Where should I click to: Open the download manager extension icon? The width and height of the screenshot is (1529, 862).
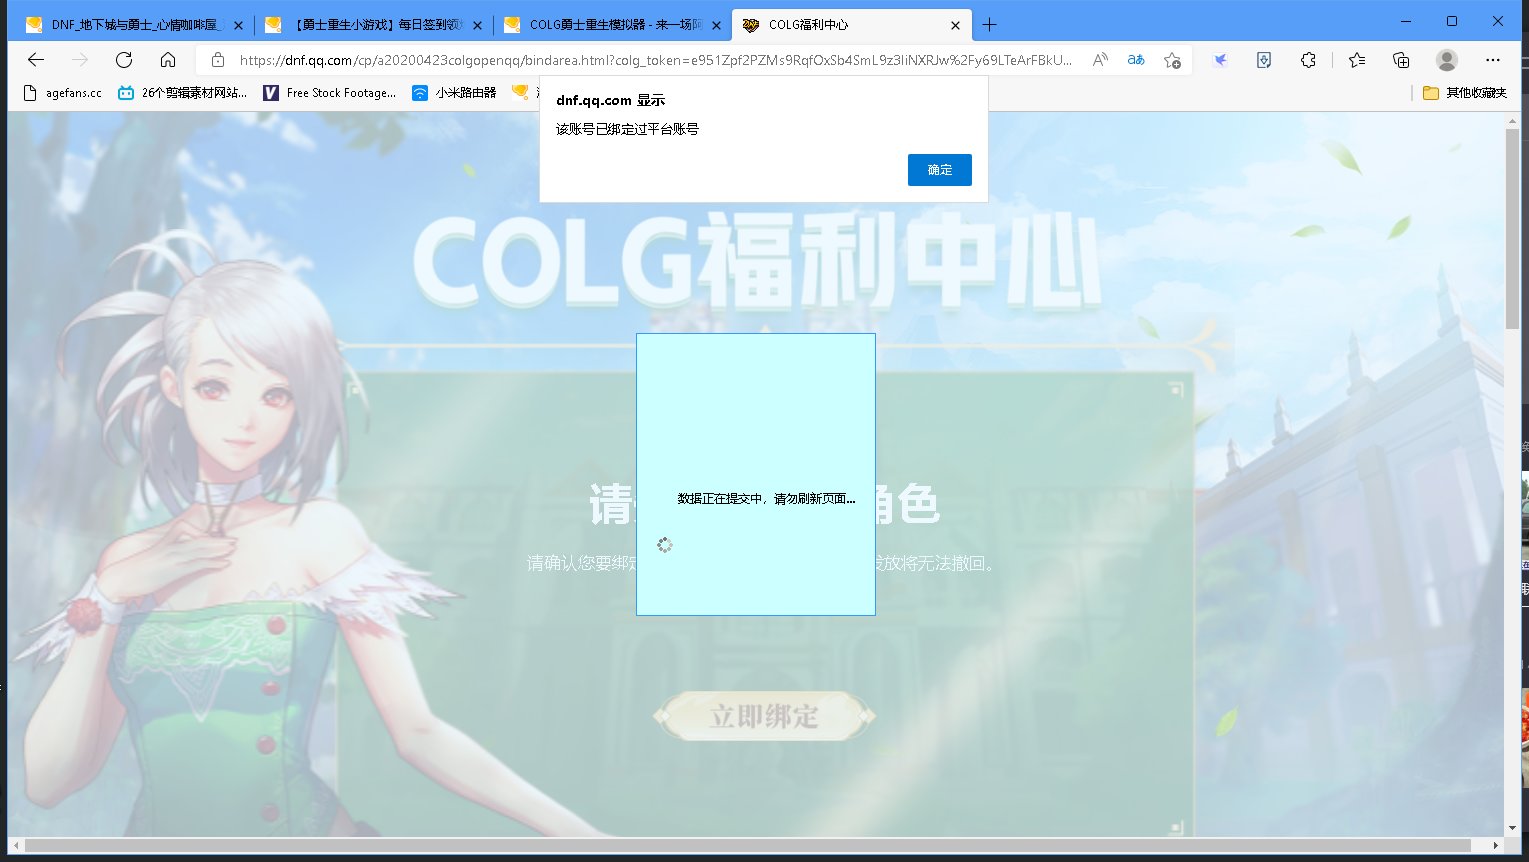(1264, 60)
